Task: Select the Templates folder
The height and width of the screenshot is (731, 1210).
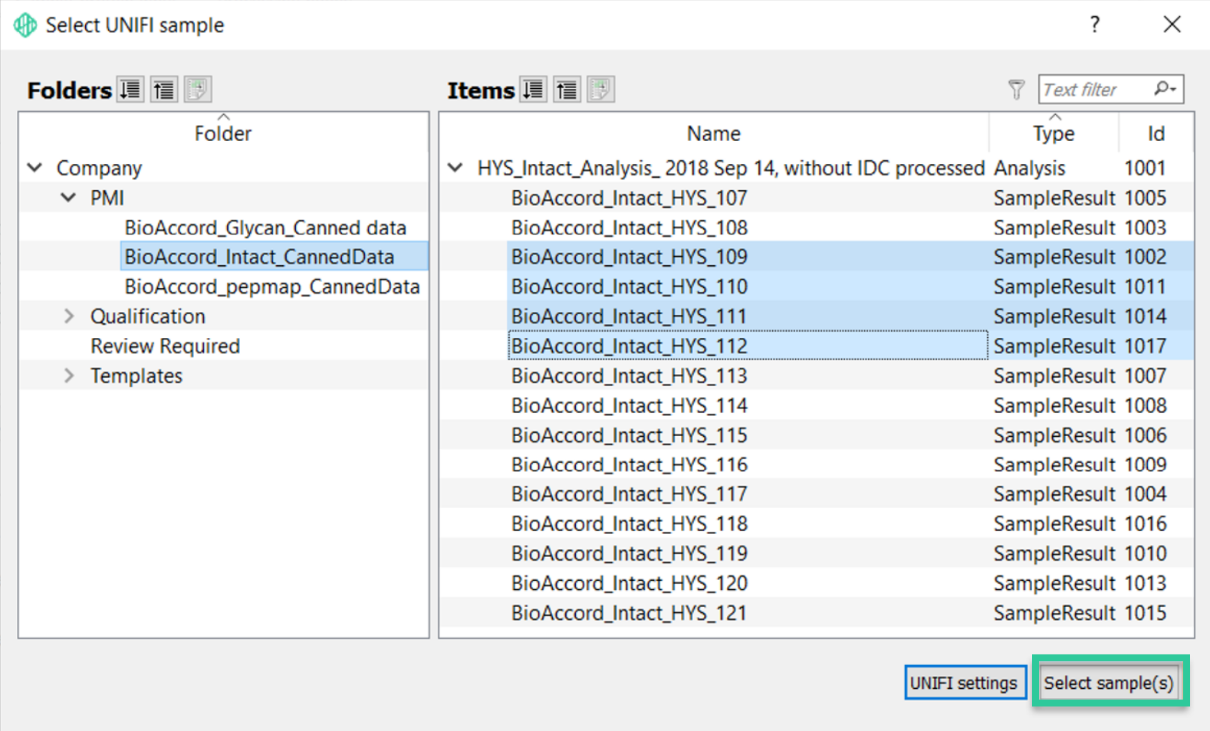Action: 136,376
